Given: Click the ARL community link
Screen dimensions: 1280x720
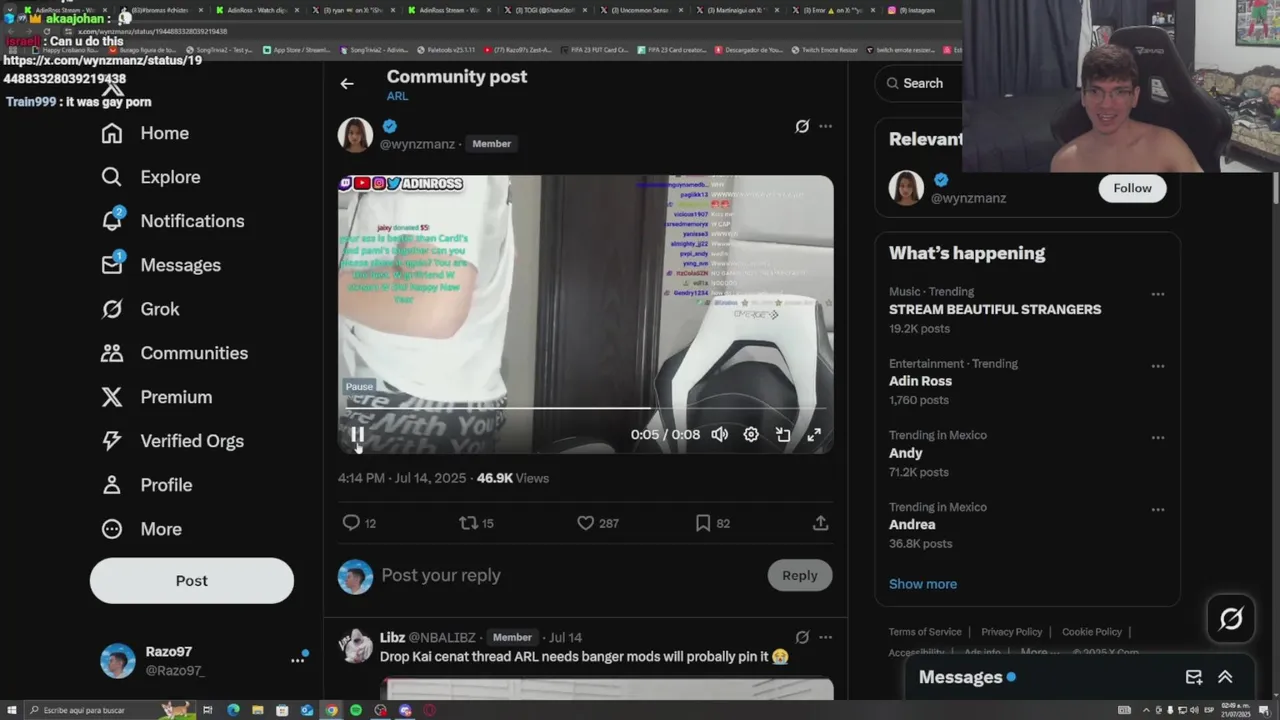Looking at the screenshot, I should (x=397, y=96).
